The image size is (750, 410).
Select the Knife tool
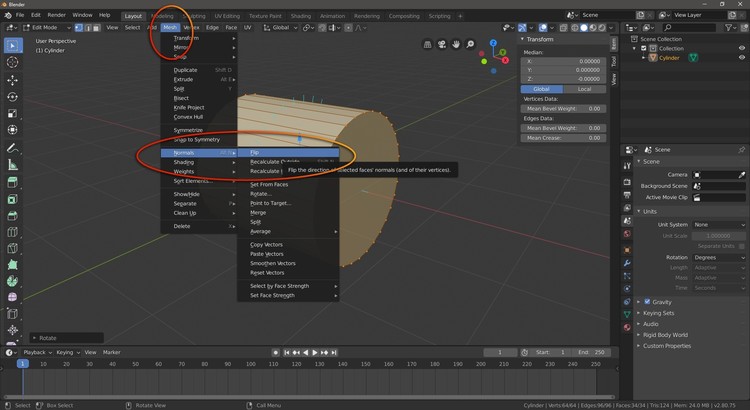point(13,249)
